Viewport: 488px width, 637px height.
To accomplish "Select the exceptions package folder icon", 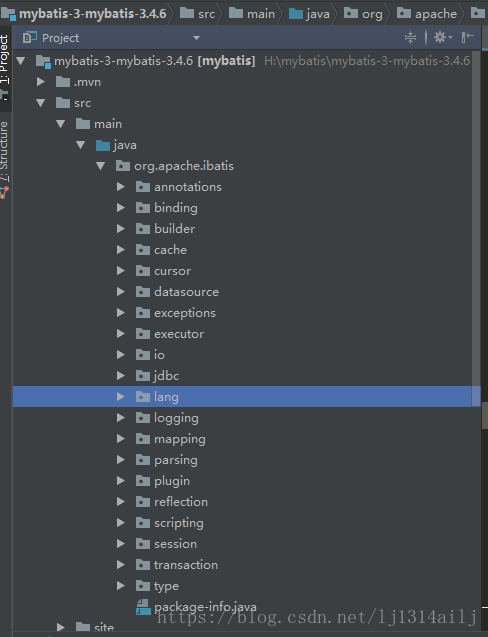I will (143, 313).
